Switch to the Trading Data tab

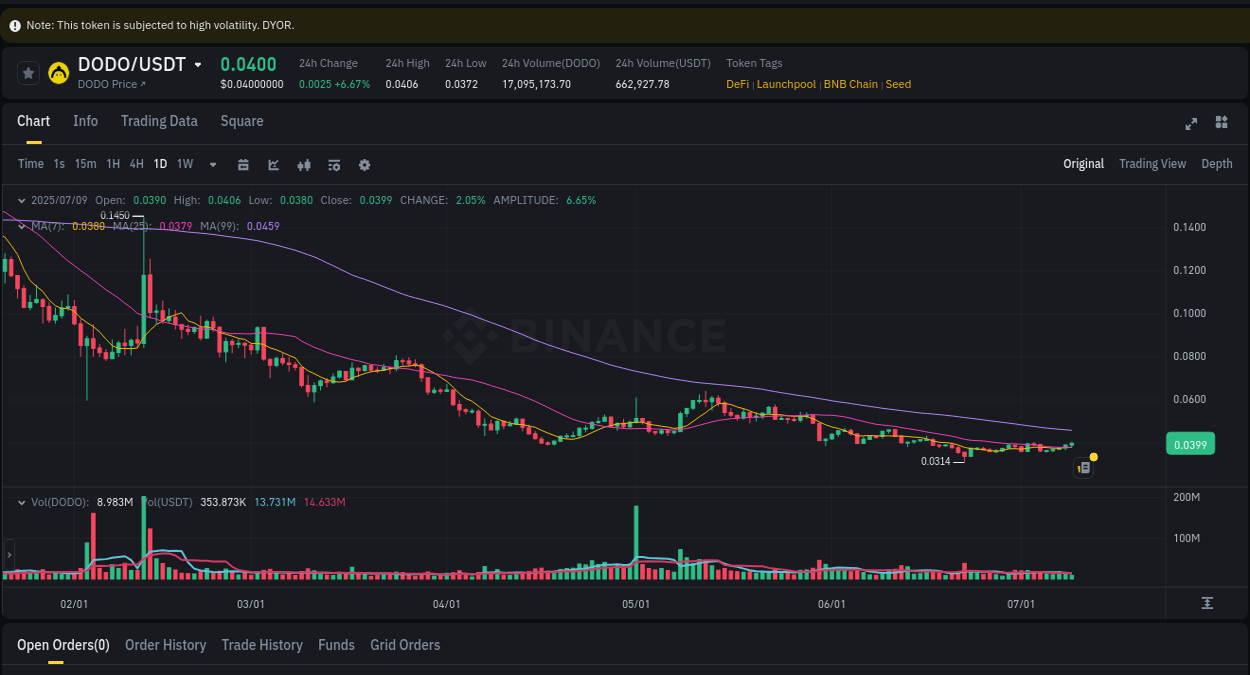point(159,121)
